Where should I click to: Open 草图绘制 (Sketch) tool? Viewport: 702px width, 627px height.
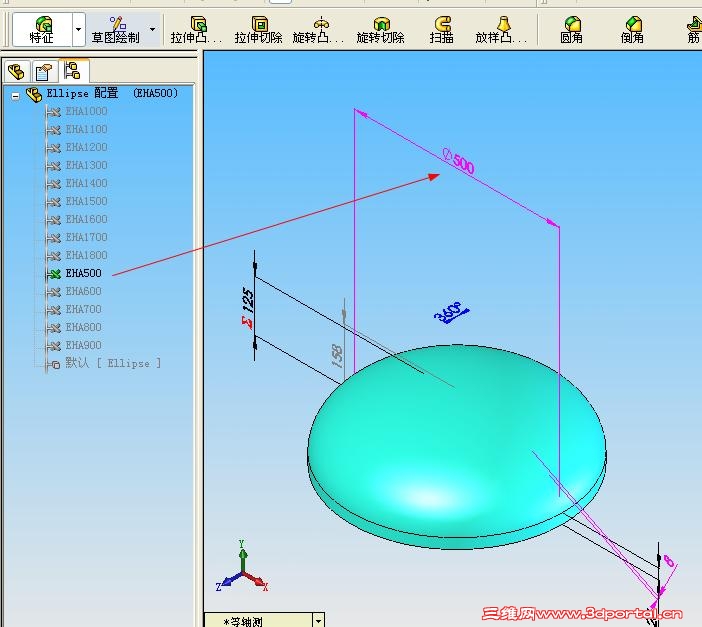(116, 30)
